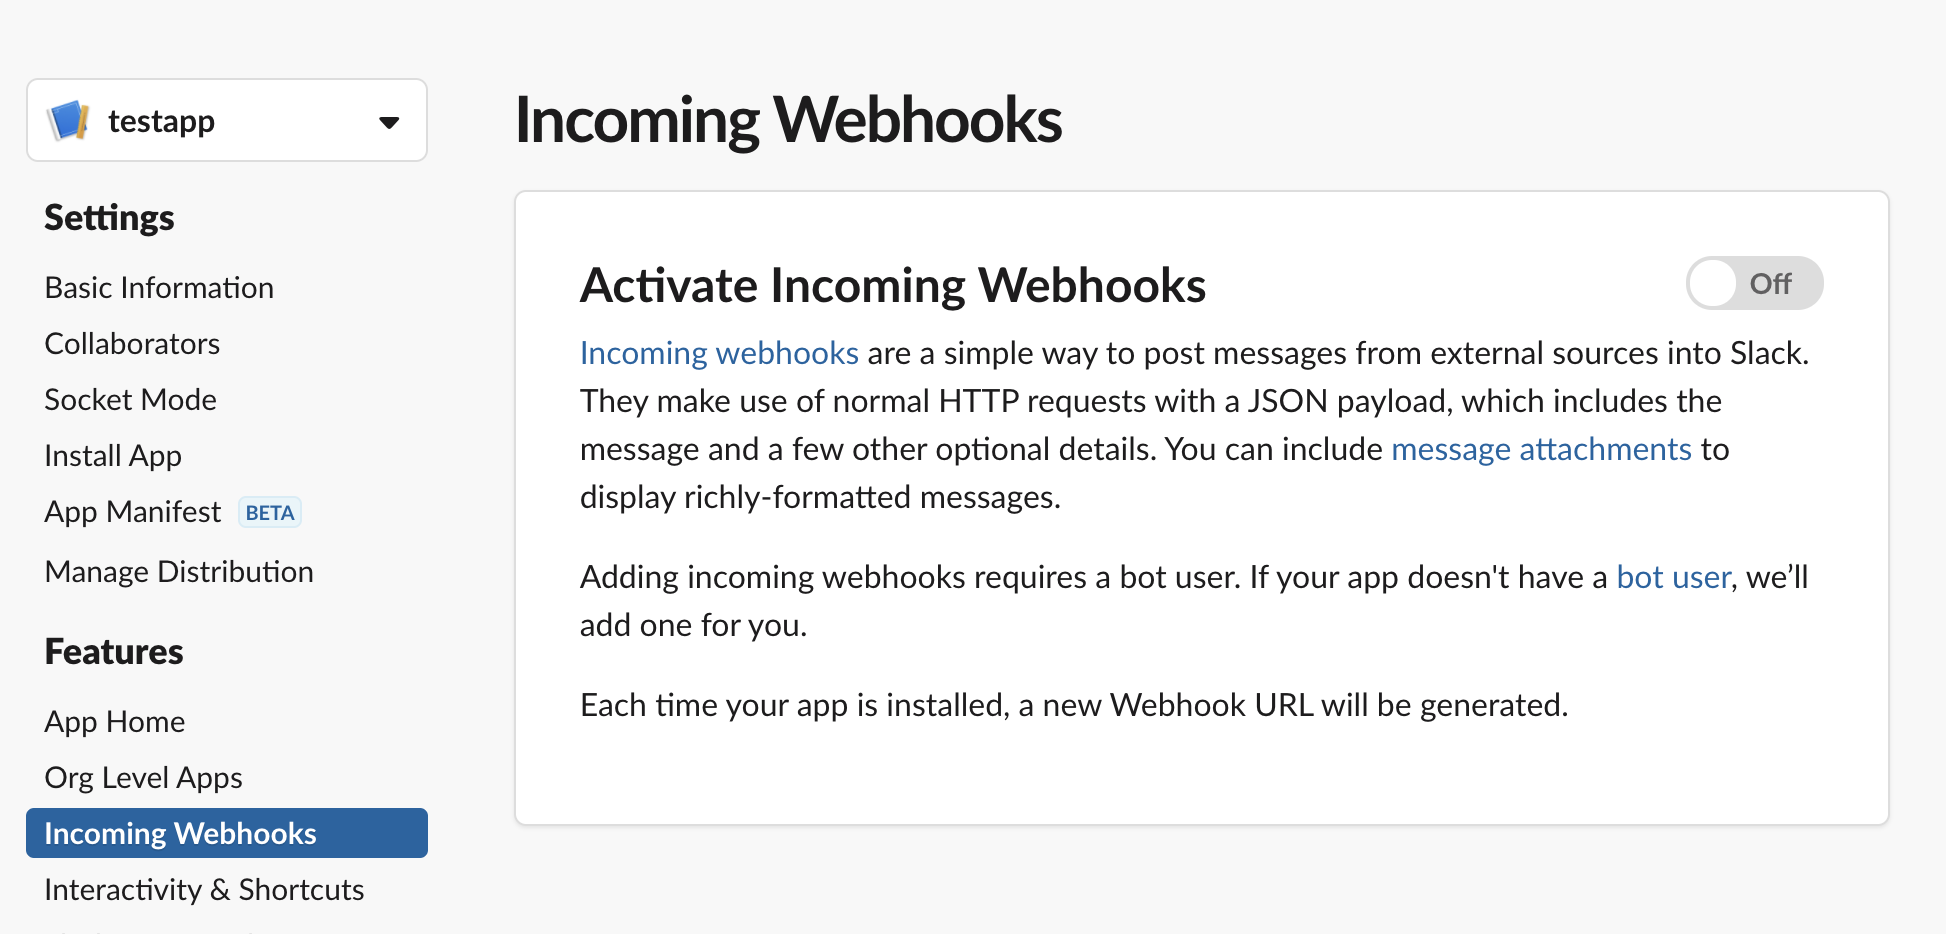This screenshot has width=1946, height=934.
Task: Select Org Level Apps
Action: tap(143, 778)
